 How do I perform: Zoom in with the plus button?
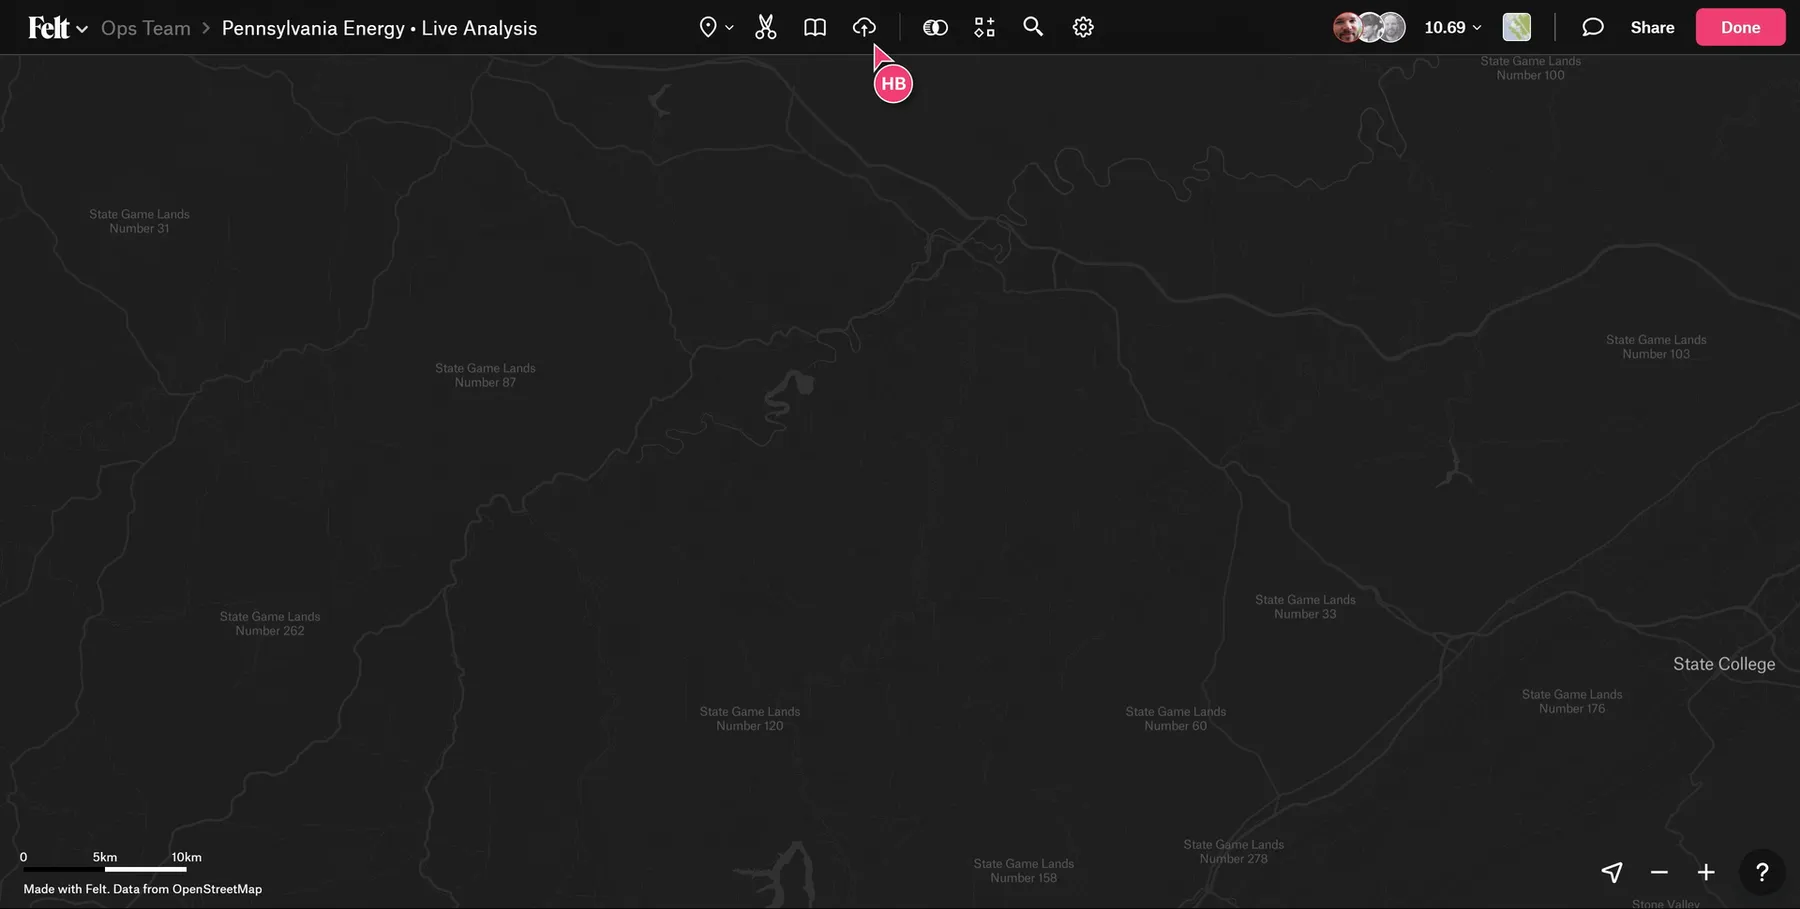pos(1706,872)
